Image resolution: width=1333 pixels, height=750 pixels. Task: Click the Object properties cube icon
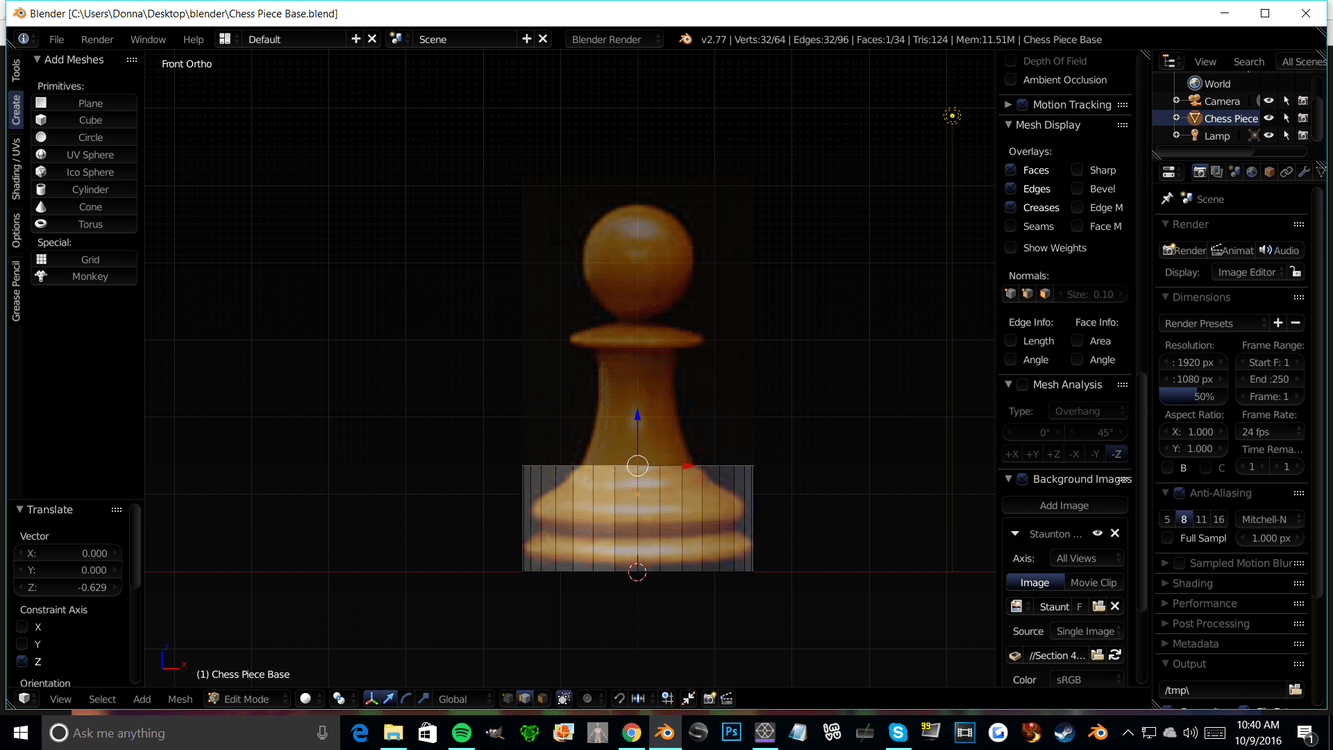1269,172
